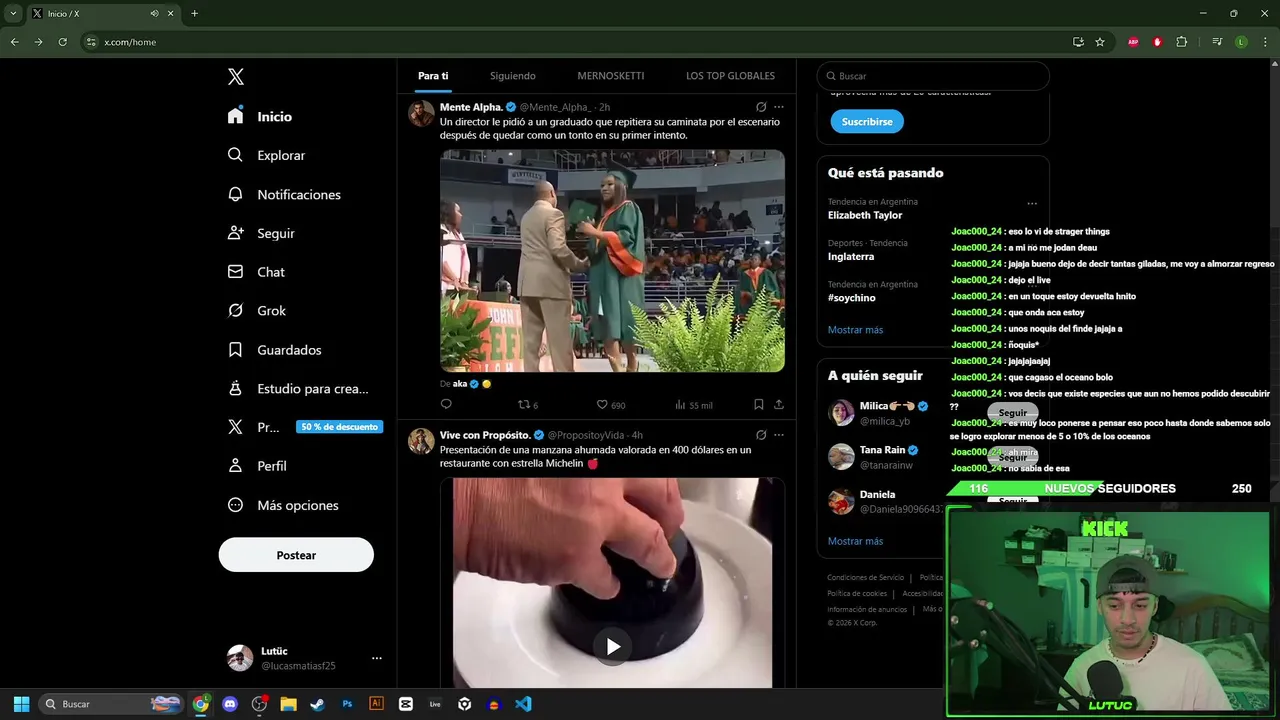
Task: Open the Seguir sidebar item
Action: [x=261, y=233]
